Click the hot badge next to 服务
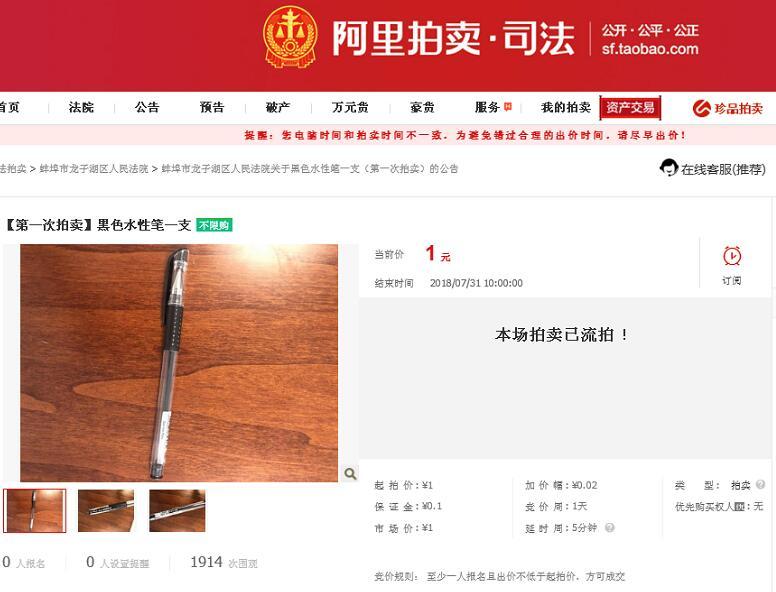The height and width of the screenshot is (592, 776). pyautogui.click(x=507, y=106)
